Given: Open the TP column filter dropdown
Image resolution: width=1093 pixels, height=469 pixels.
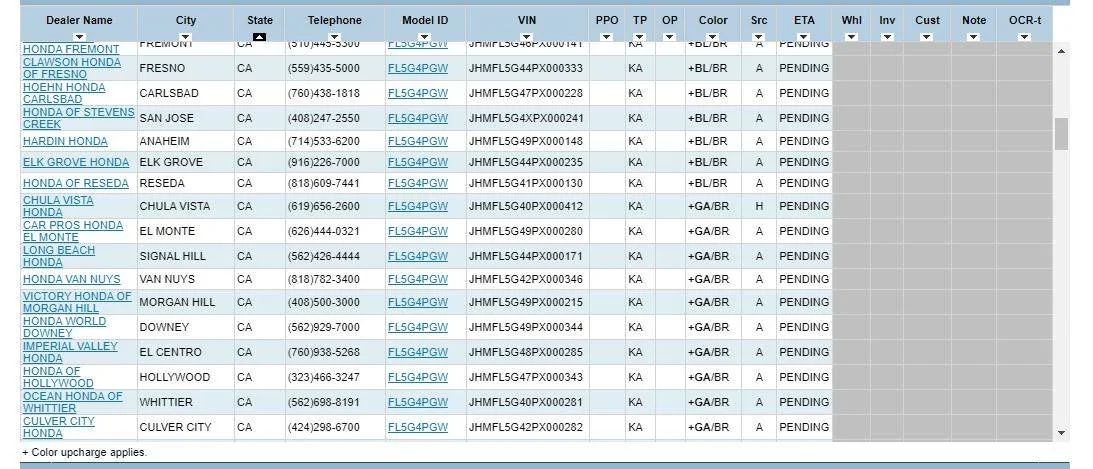Looking at the screenshot, I should (639, 37).
